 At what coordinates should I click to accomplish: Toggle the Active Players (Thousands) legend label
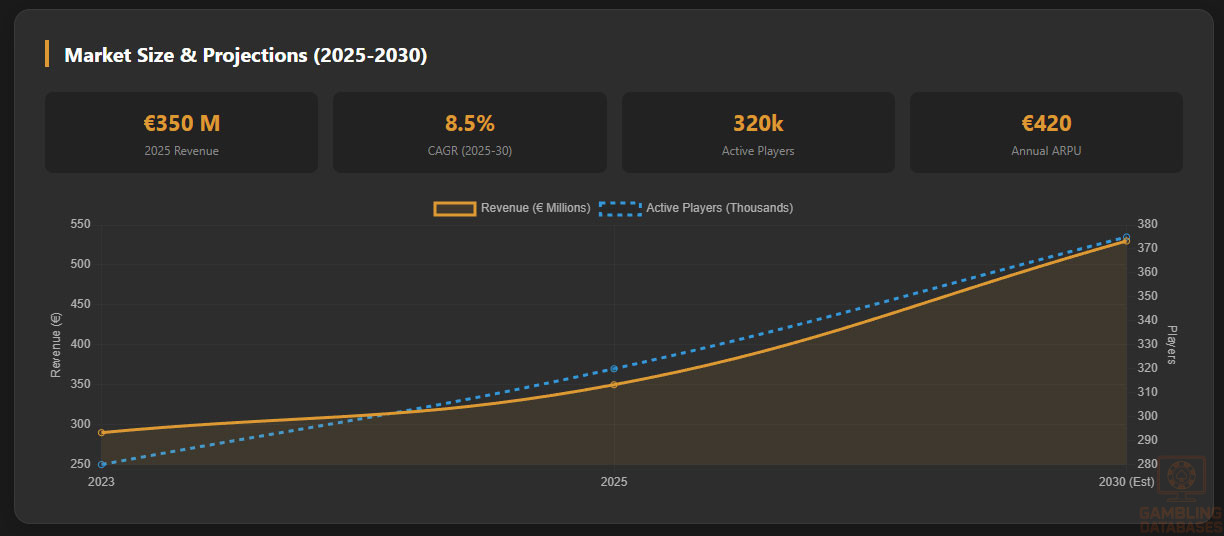(719, 208)
